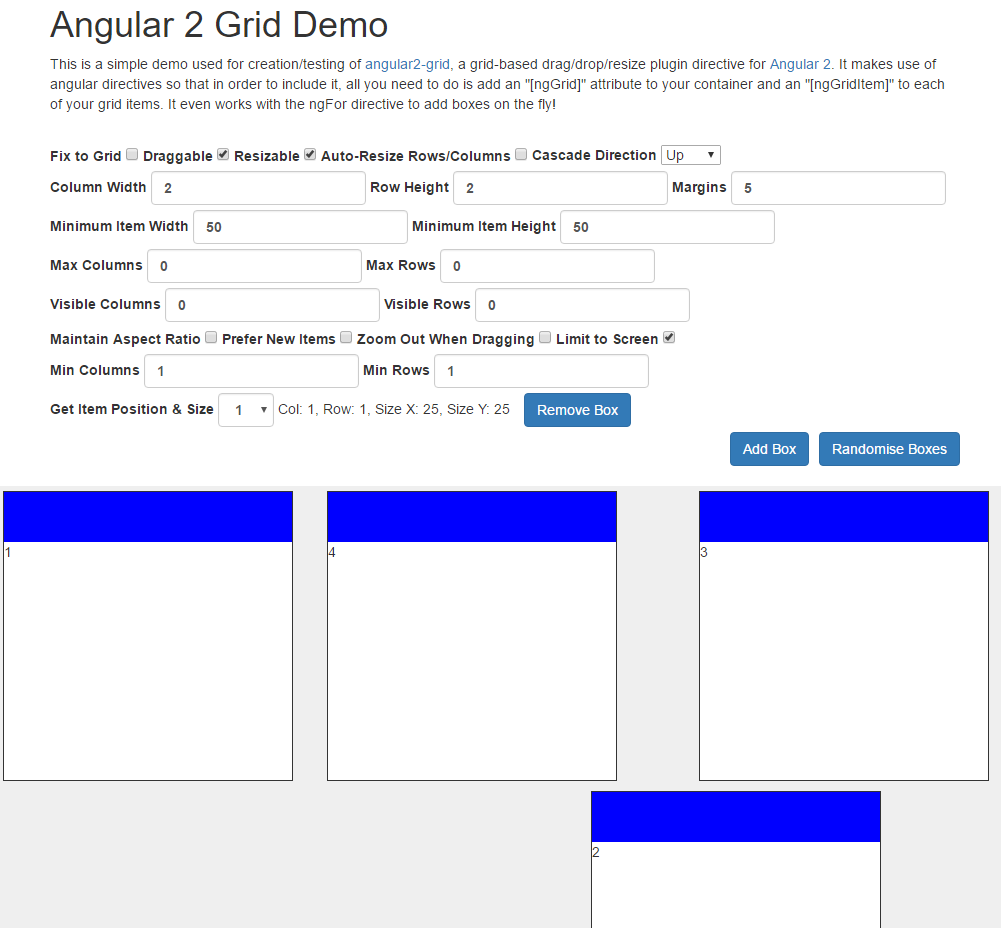The height and width of the screenshot is (928, 1001).
Task: Select the blue handle of box 4
Action: 472,517
